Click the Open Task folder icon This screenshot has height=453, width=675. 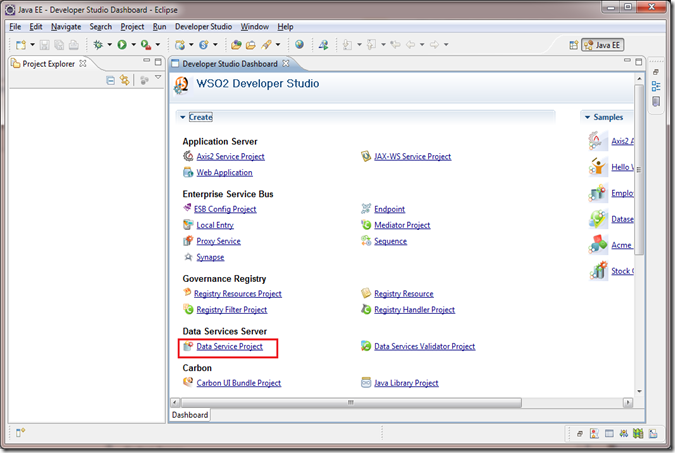coord(251,45)
